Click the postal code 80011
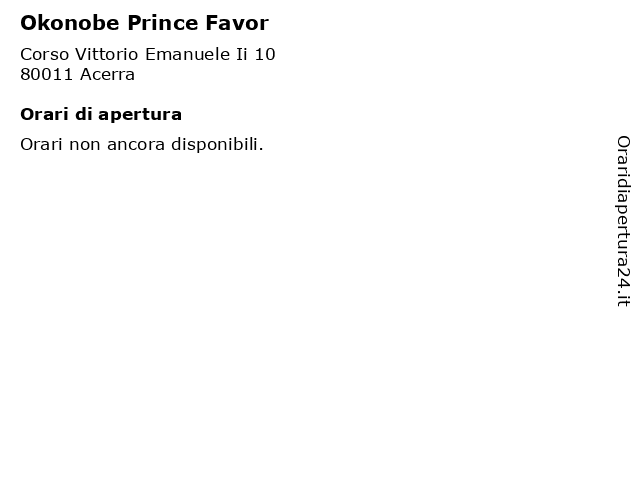Viewport: 640px width, 480px height. coord(47,75)
